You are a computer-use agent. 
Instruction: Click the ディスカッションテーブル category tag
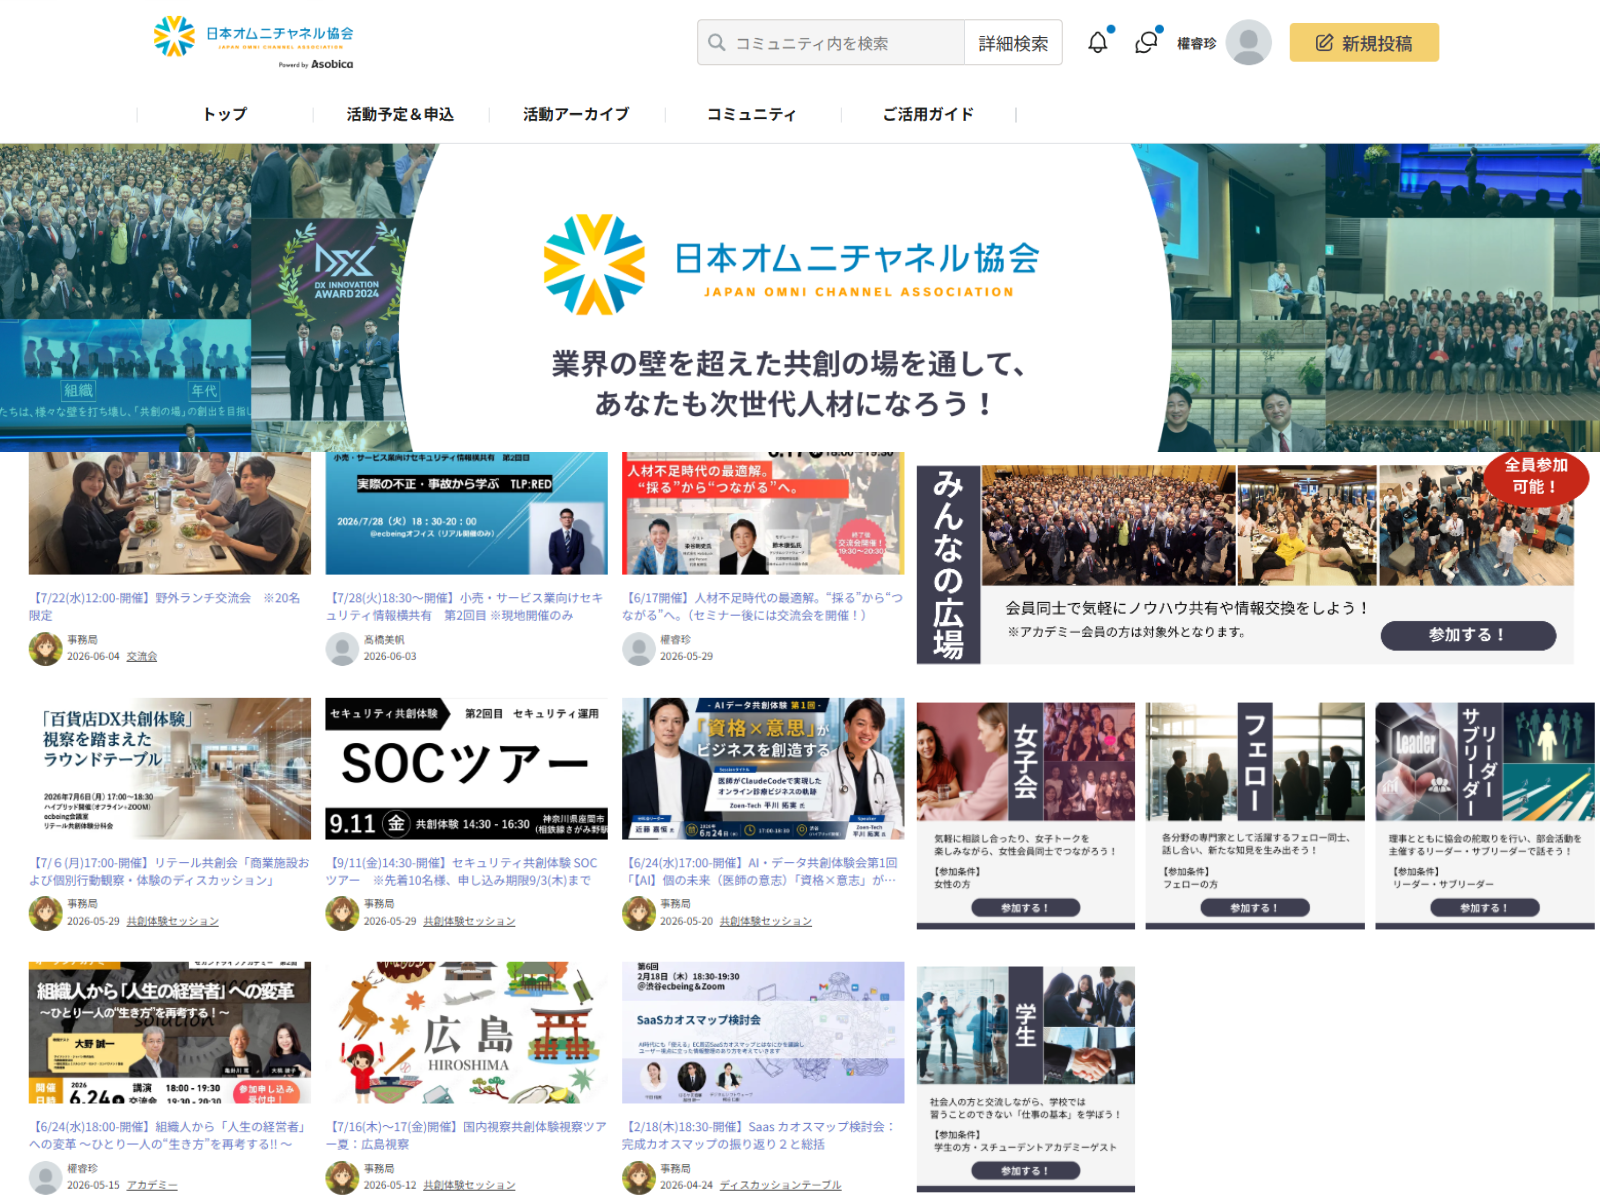[781, 1185]
